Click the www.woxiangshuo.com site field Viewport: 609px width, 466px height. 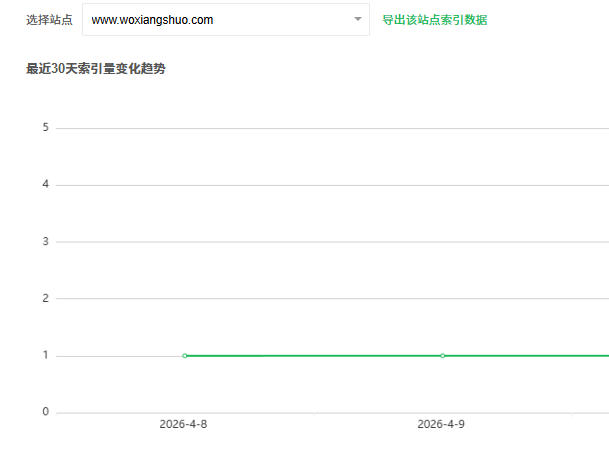point(226,20)
